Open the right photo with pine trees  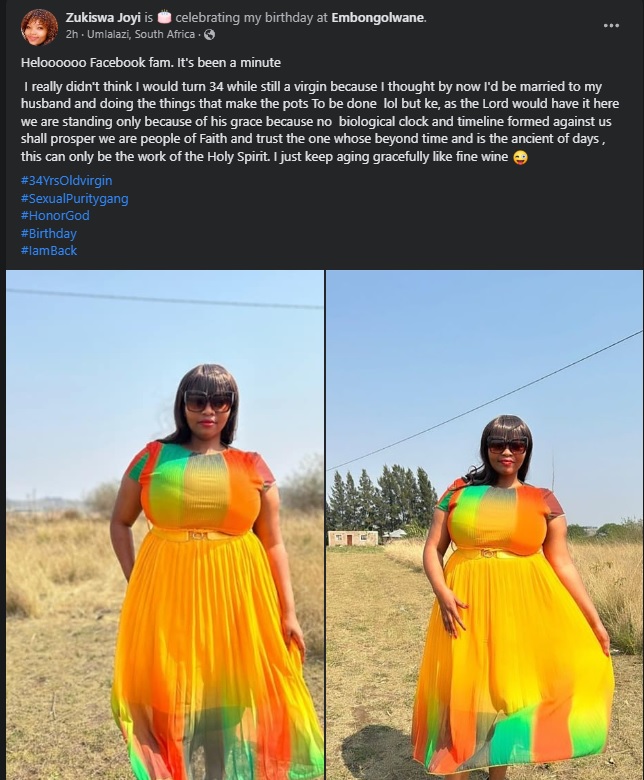click(484, 525)
